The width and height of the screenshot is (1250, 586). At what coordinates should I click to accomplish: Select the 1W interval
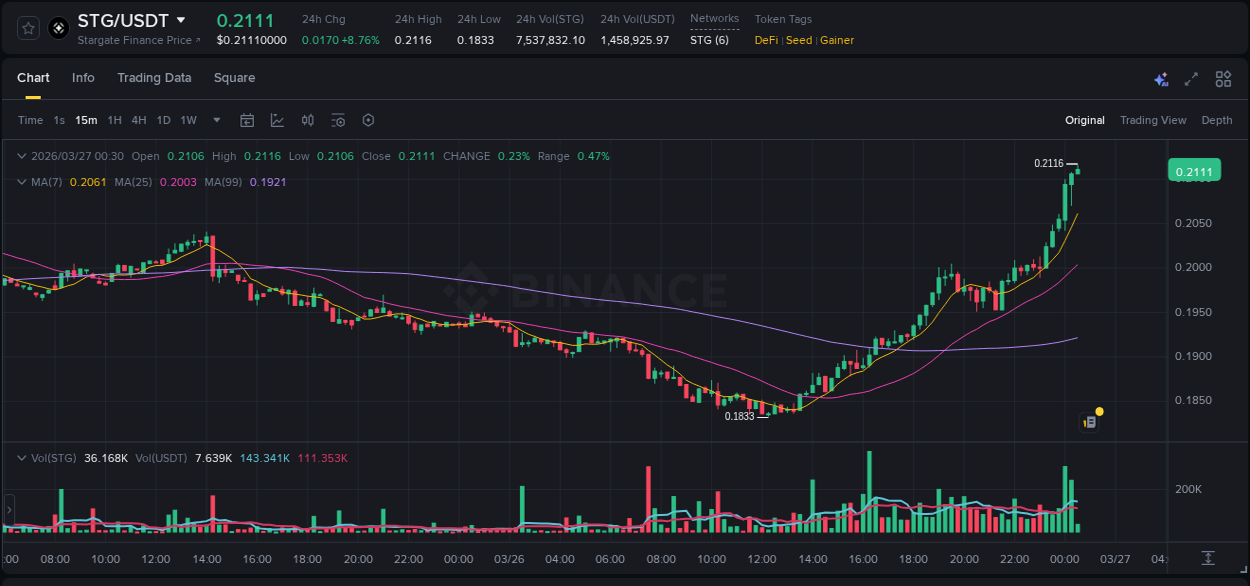pos(188,120)
